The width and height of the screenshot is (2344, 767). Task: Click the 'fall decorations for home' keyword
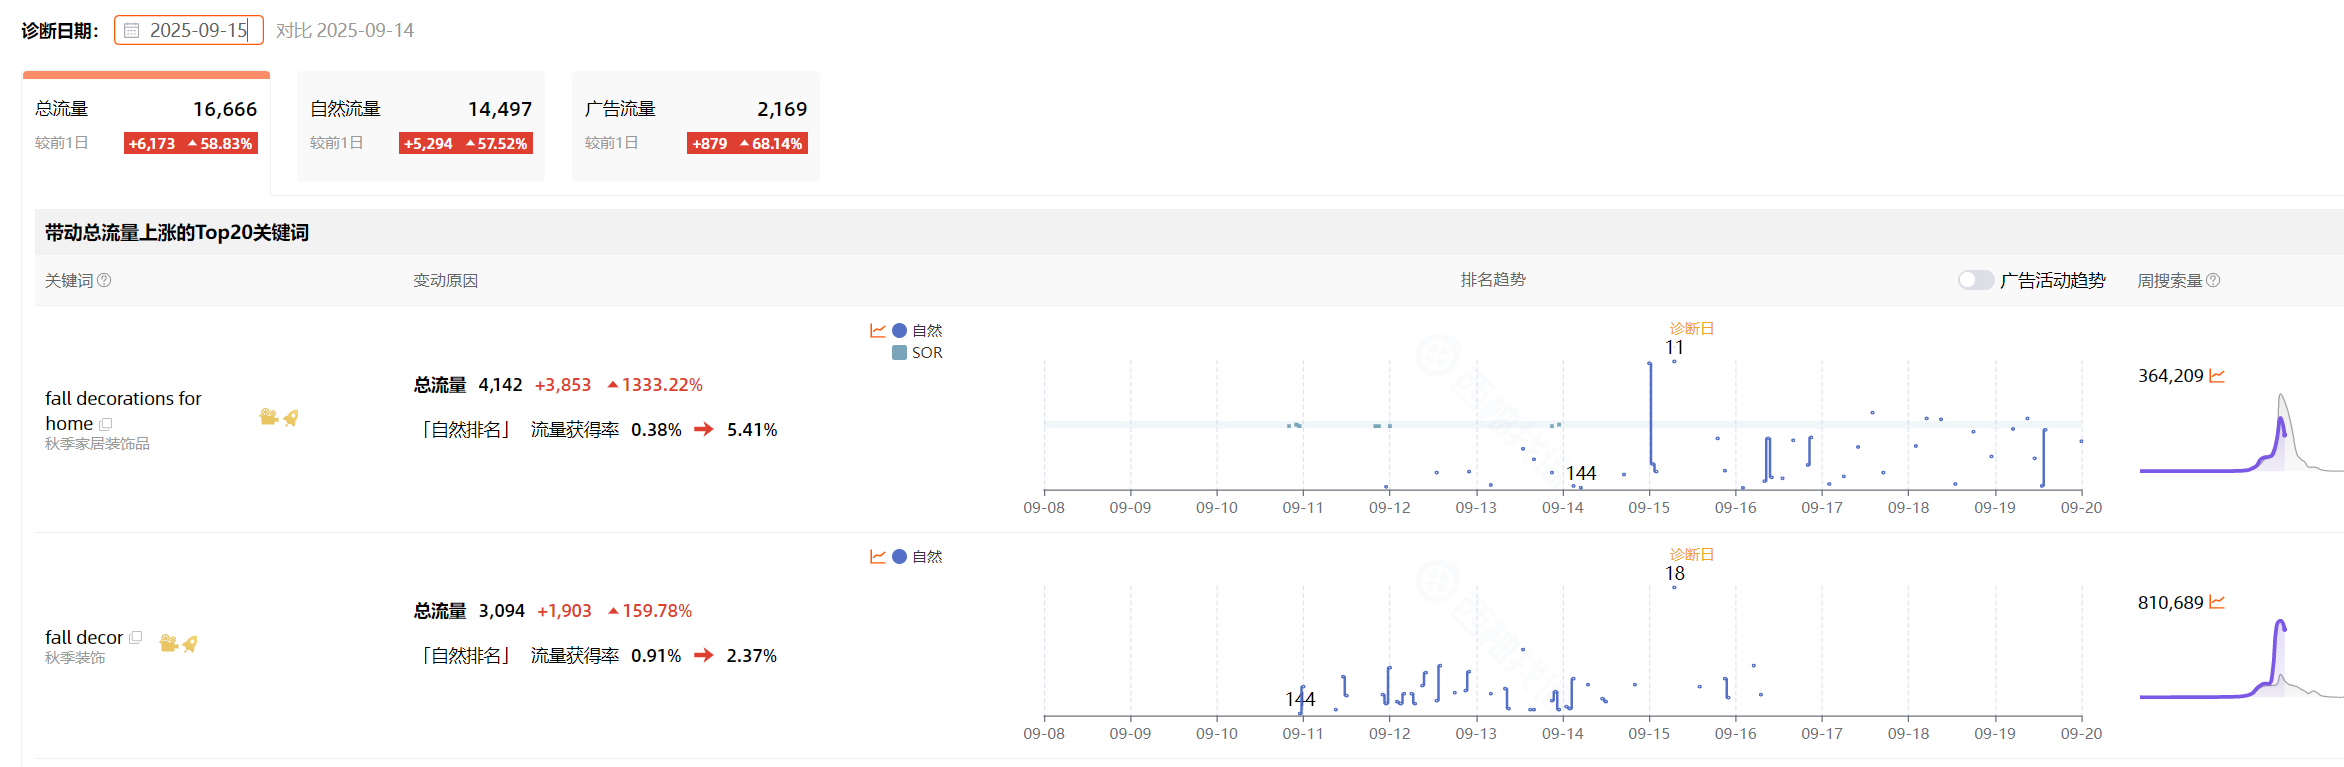[x=123, y=410]
